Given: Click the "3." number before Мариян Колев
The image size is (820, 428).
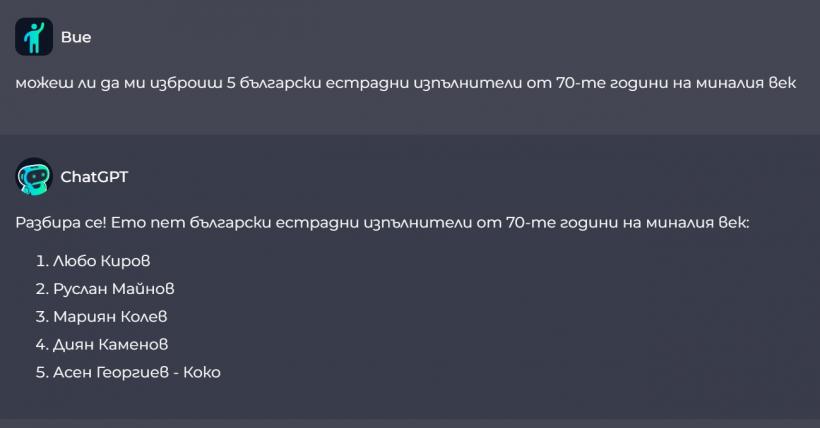Looking at the screenshot, I should click(x=42, y=317).
